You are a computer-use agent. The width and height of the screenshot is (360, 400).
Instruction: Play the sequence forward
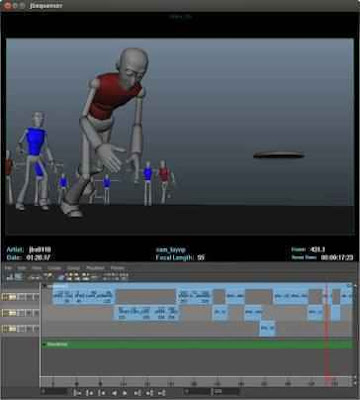click(x=125, y=393)
